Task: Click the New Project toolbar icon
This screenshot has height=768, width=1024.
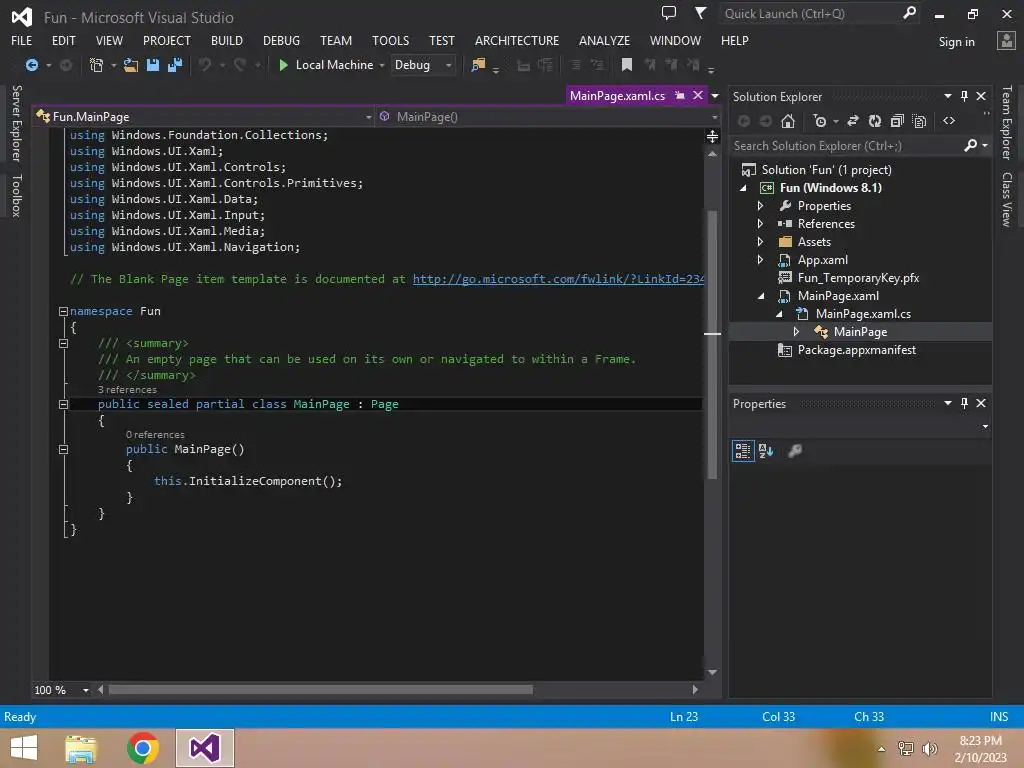Action: [96, 65]
